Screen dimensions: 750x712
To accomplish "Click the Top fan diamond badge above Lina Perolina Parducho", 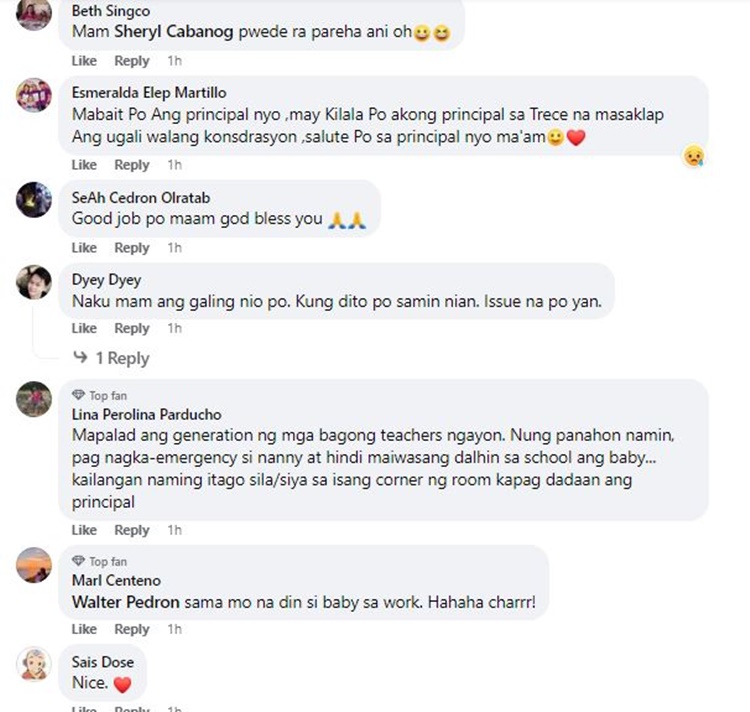I will point(78,395).
